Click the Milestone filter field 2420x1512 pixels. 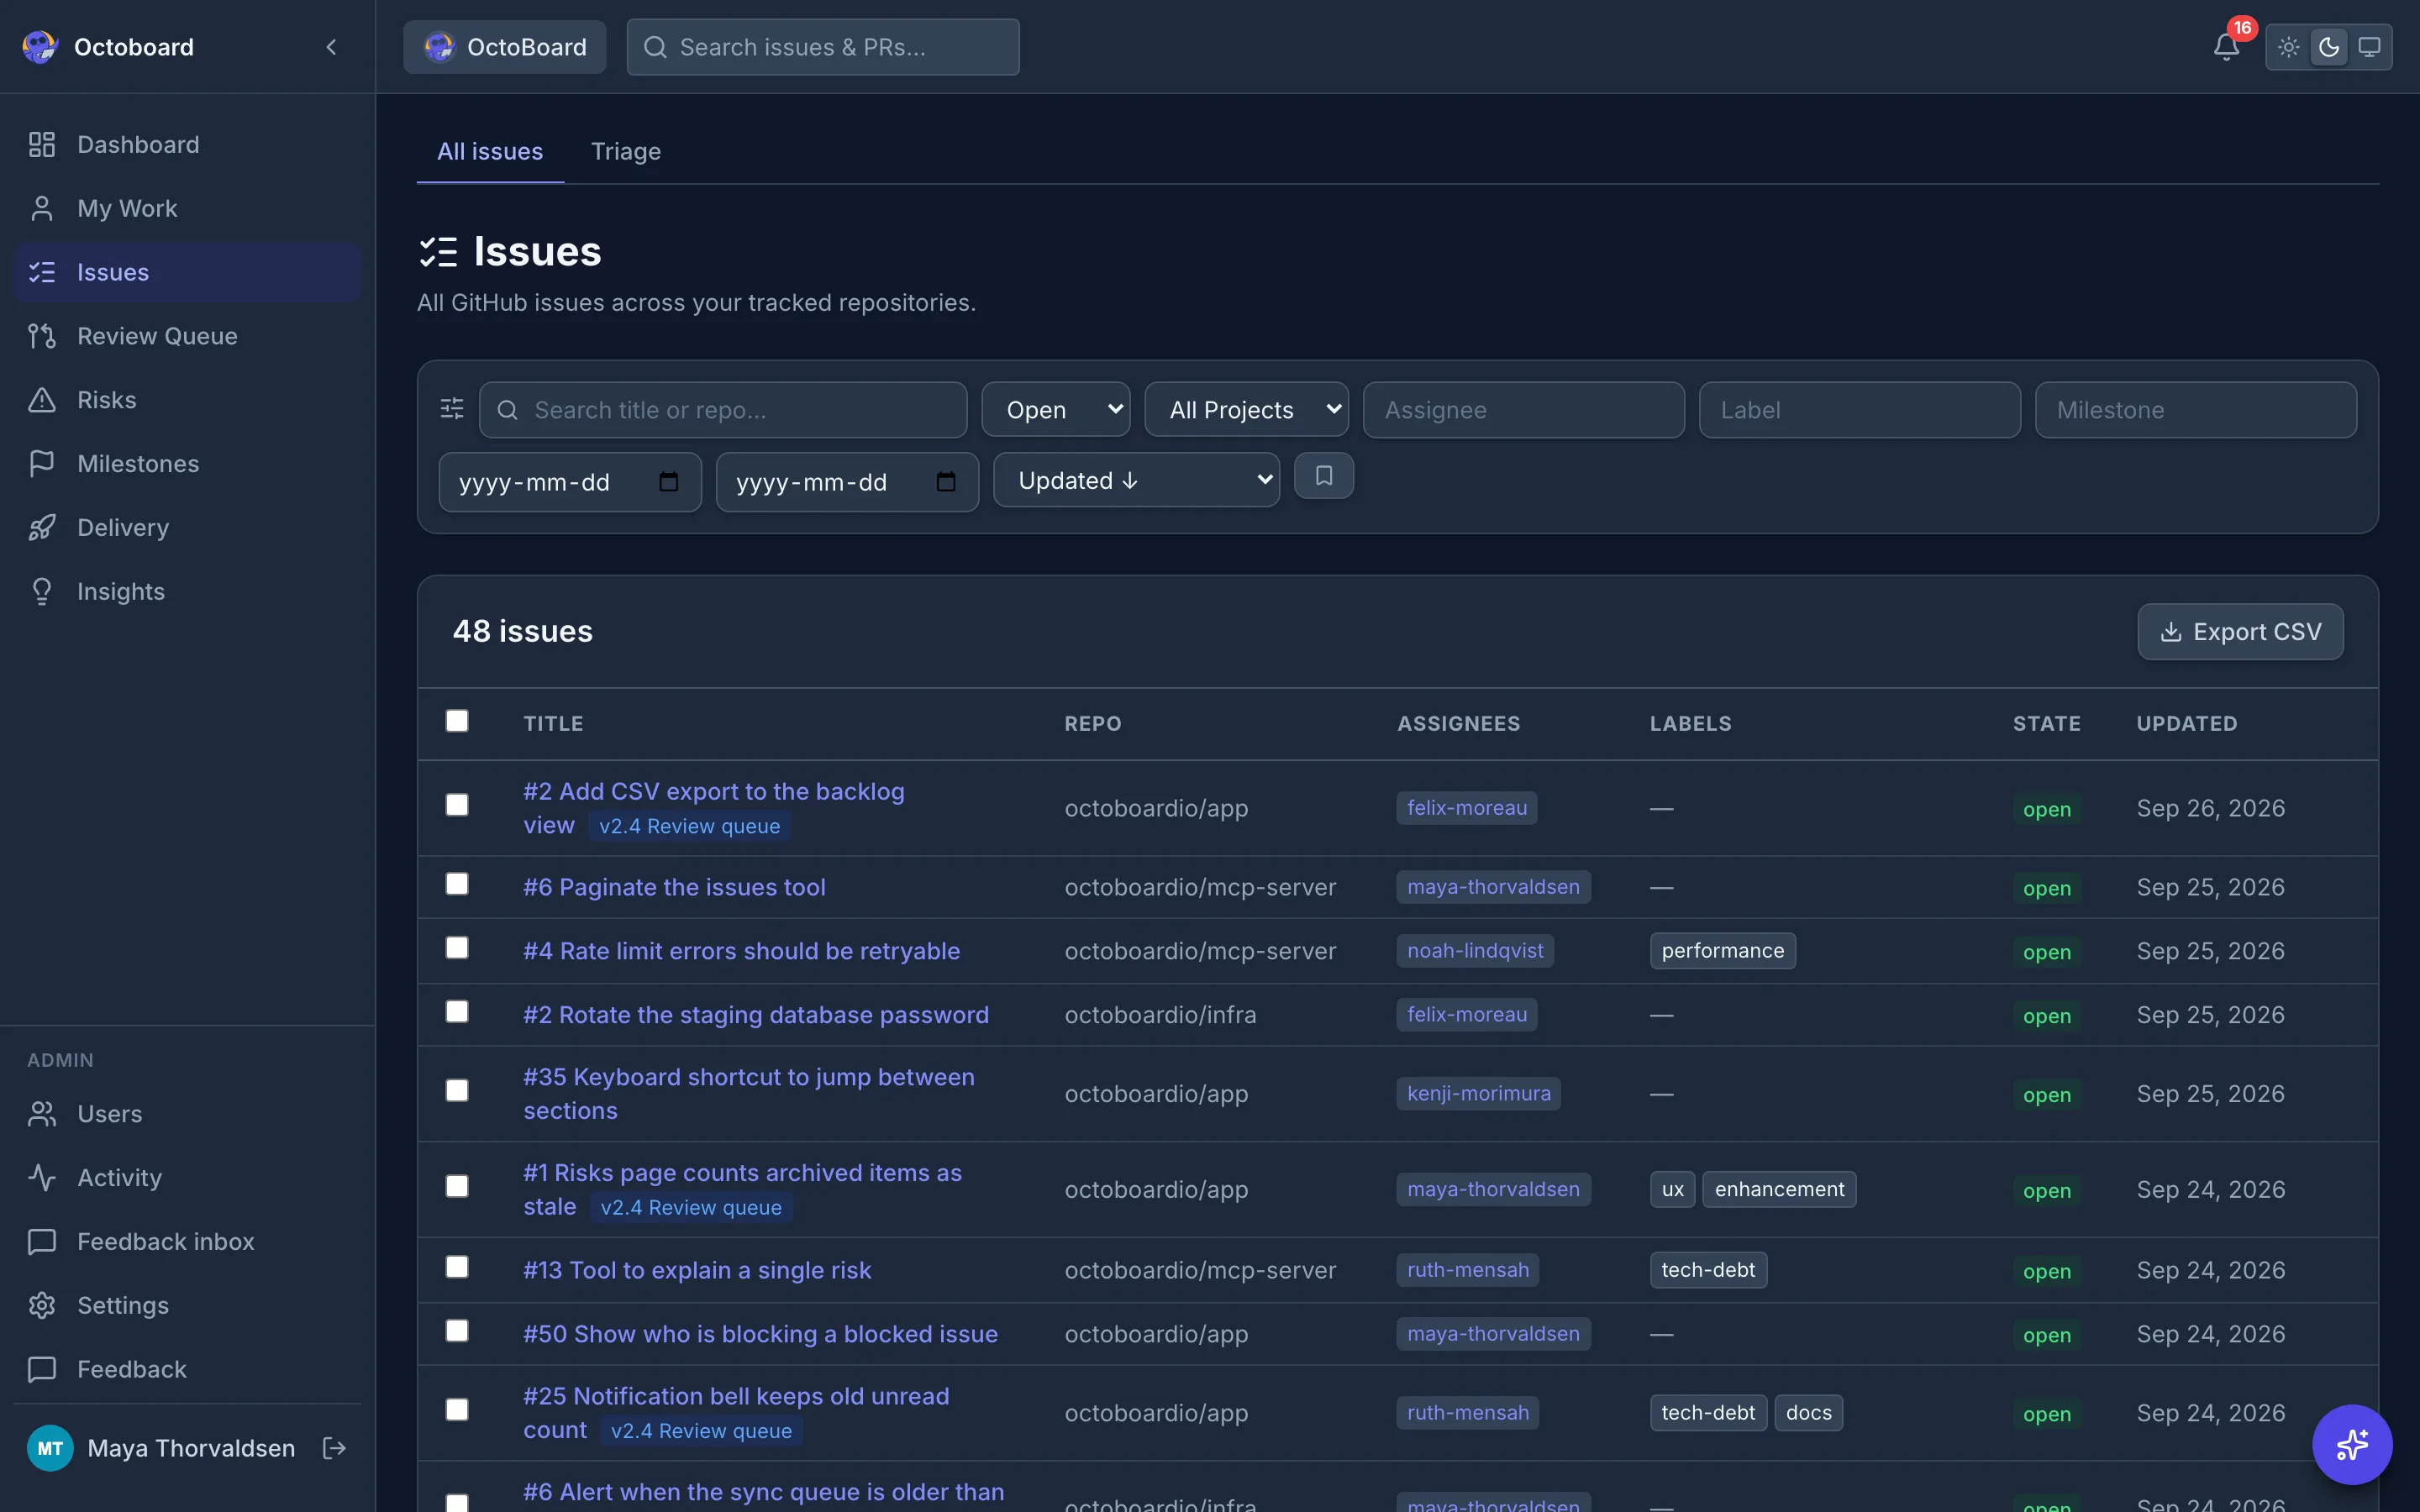(x=2196, y=410)
